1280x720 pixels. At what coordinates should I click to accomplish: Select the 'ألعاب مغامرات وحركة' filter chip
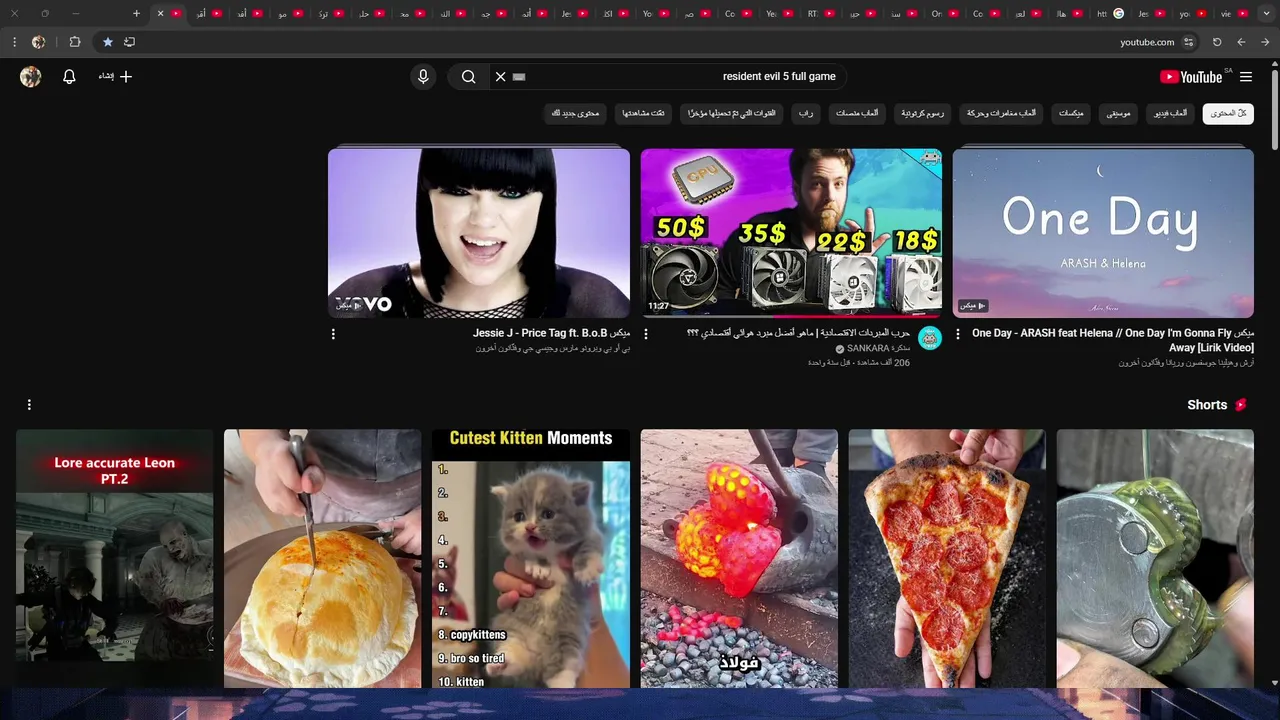click(x=1001, y=114)
